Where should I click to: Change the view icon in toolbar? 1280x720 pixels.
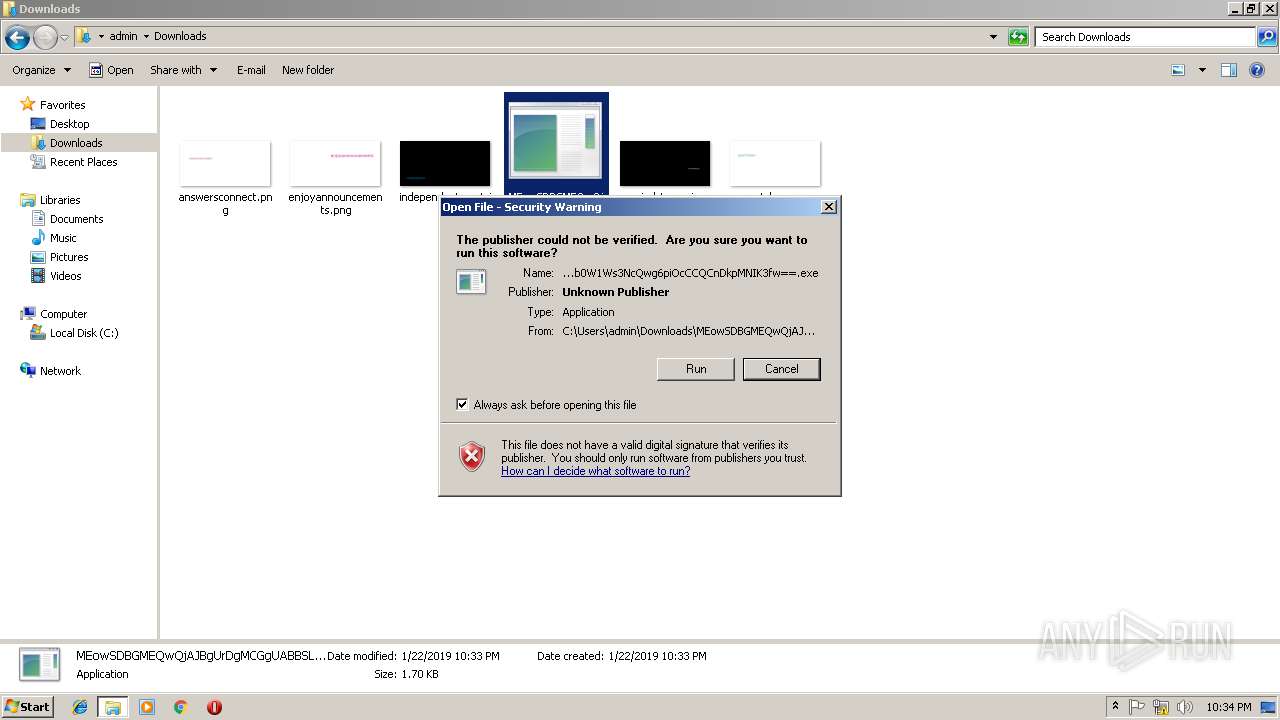tap(1178, 70)
